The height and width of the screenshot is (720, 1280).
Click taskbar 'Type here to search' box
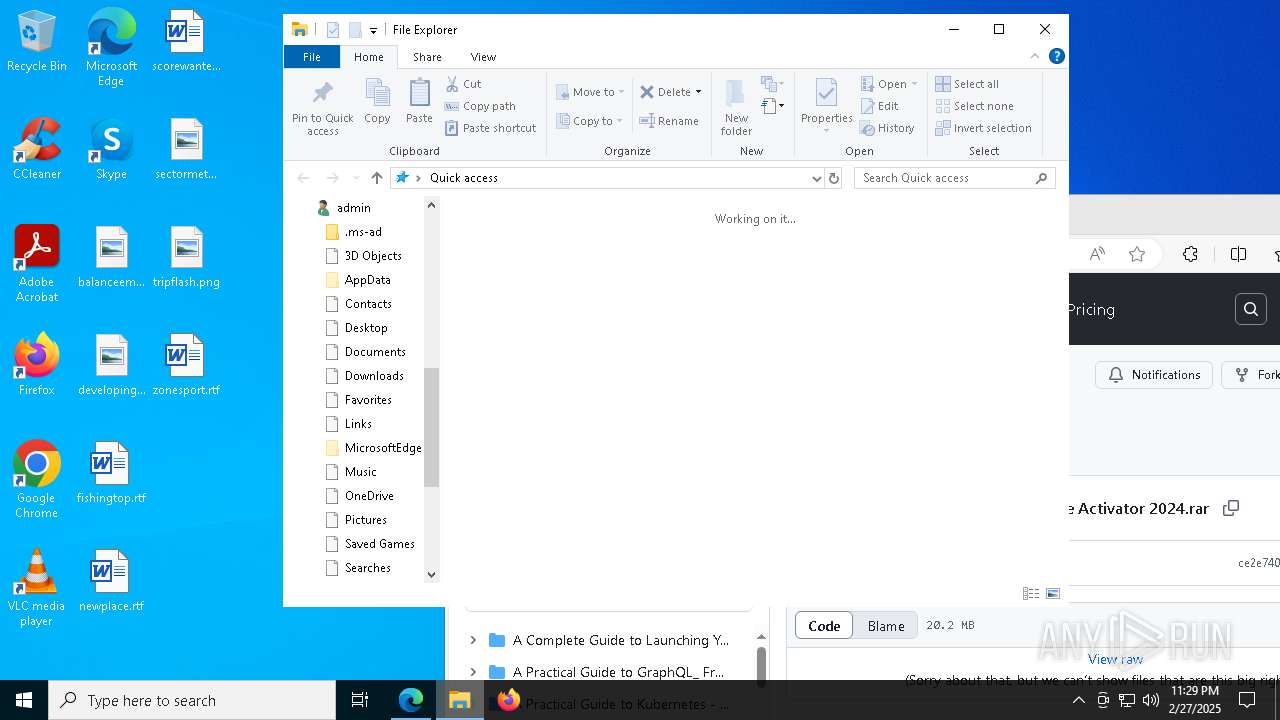coord(192,700)
